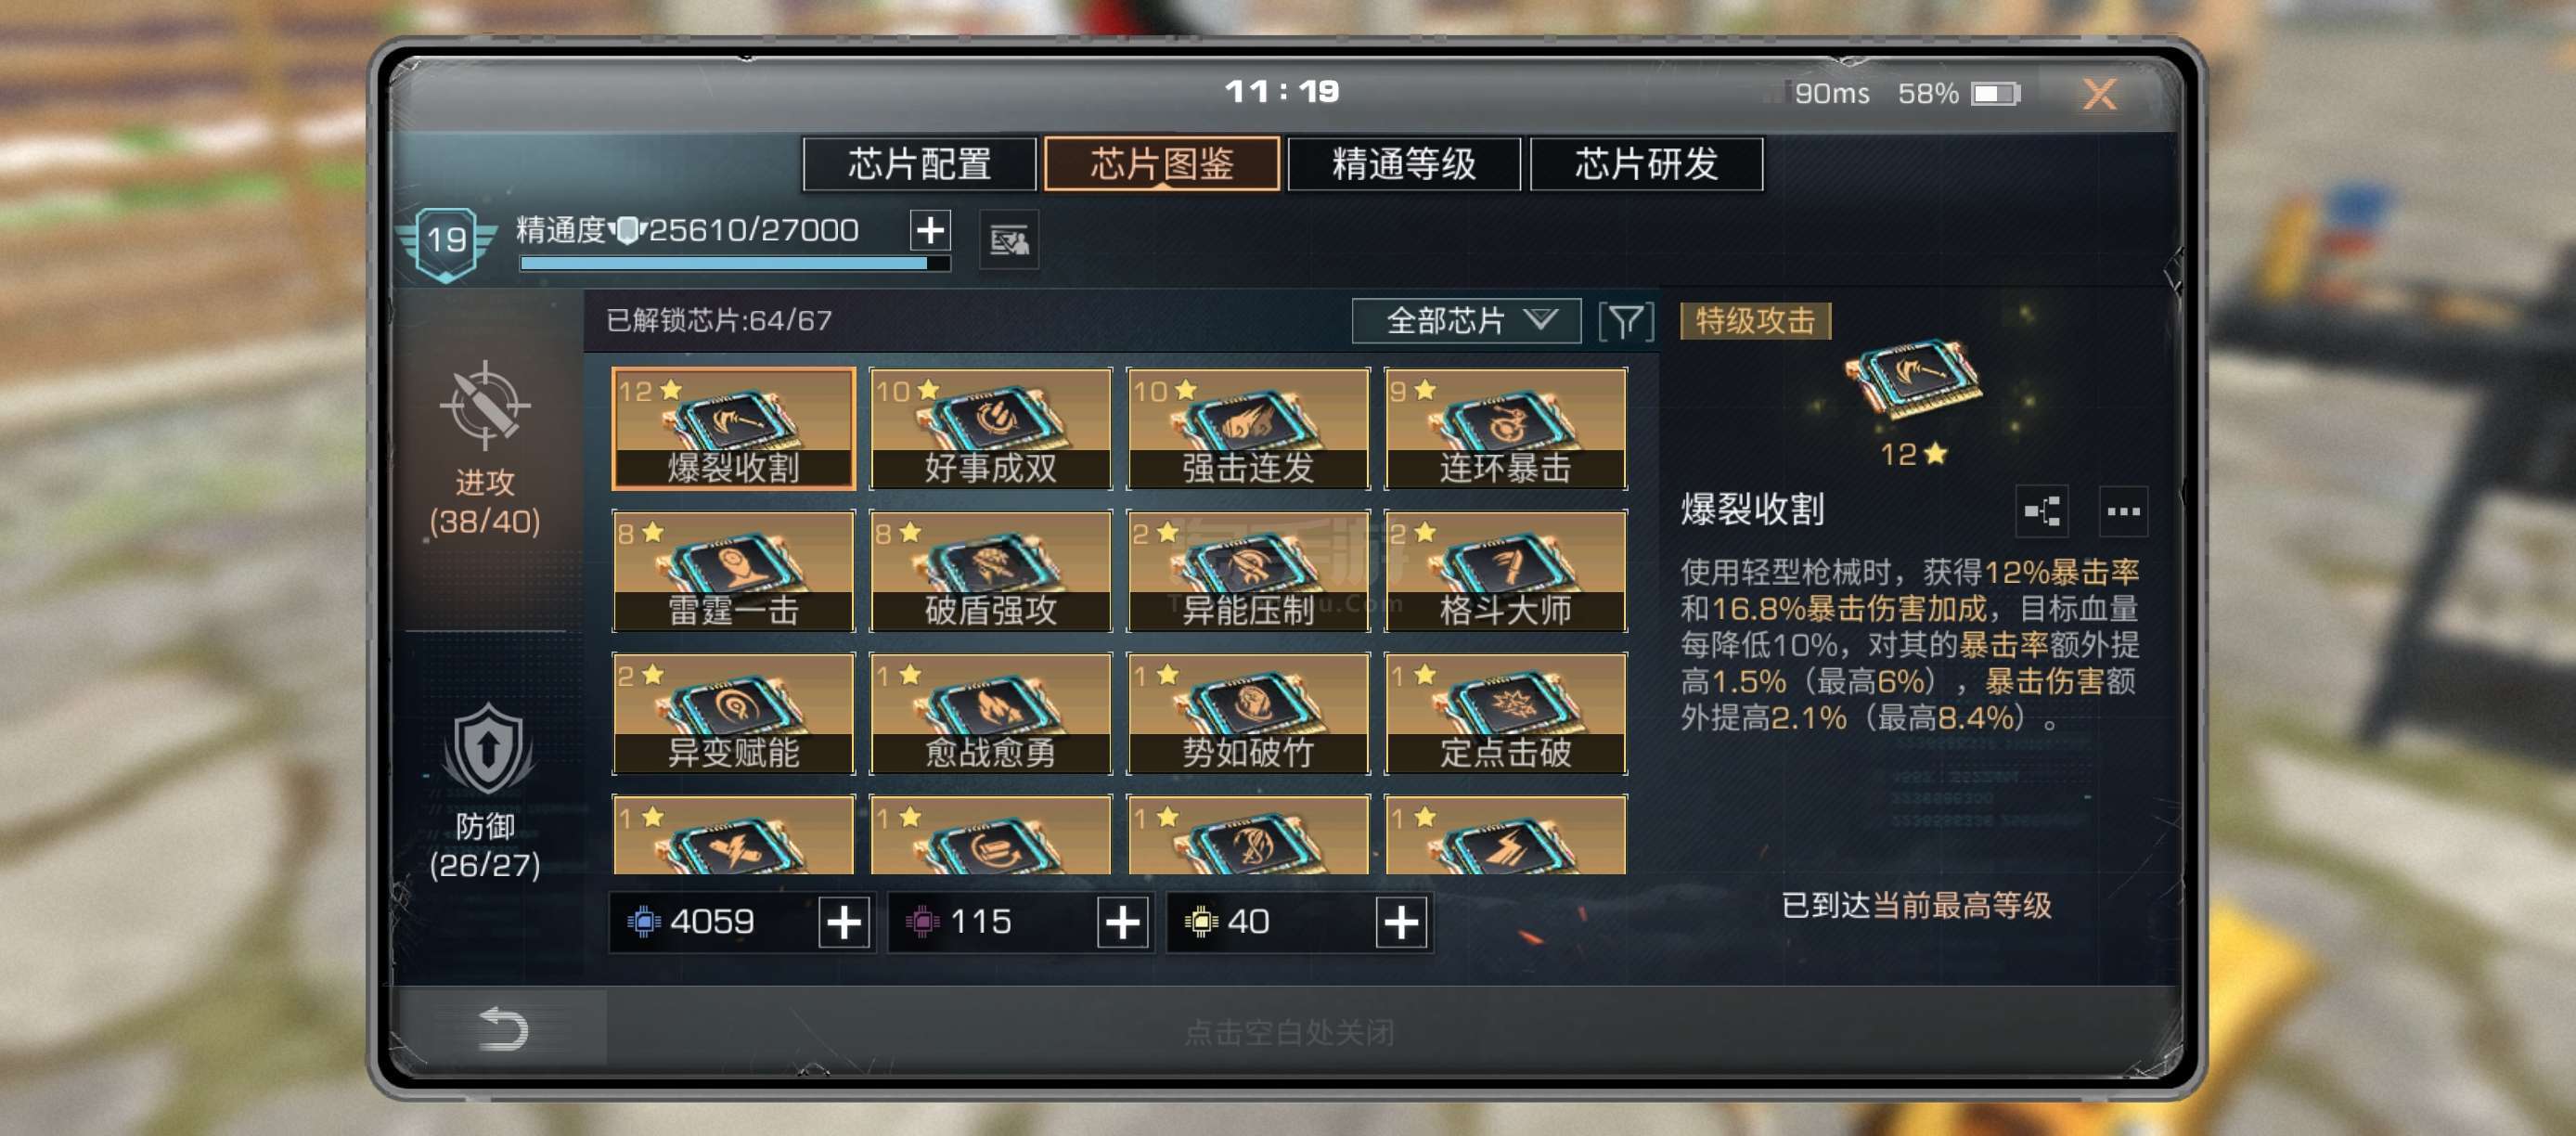Select the 格斗大师 chip card
The image size is (2576, 1136).
point(1505,571)
